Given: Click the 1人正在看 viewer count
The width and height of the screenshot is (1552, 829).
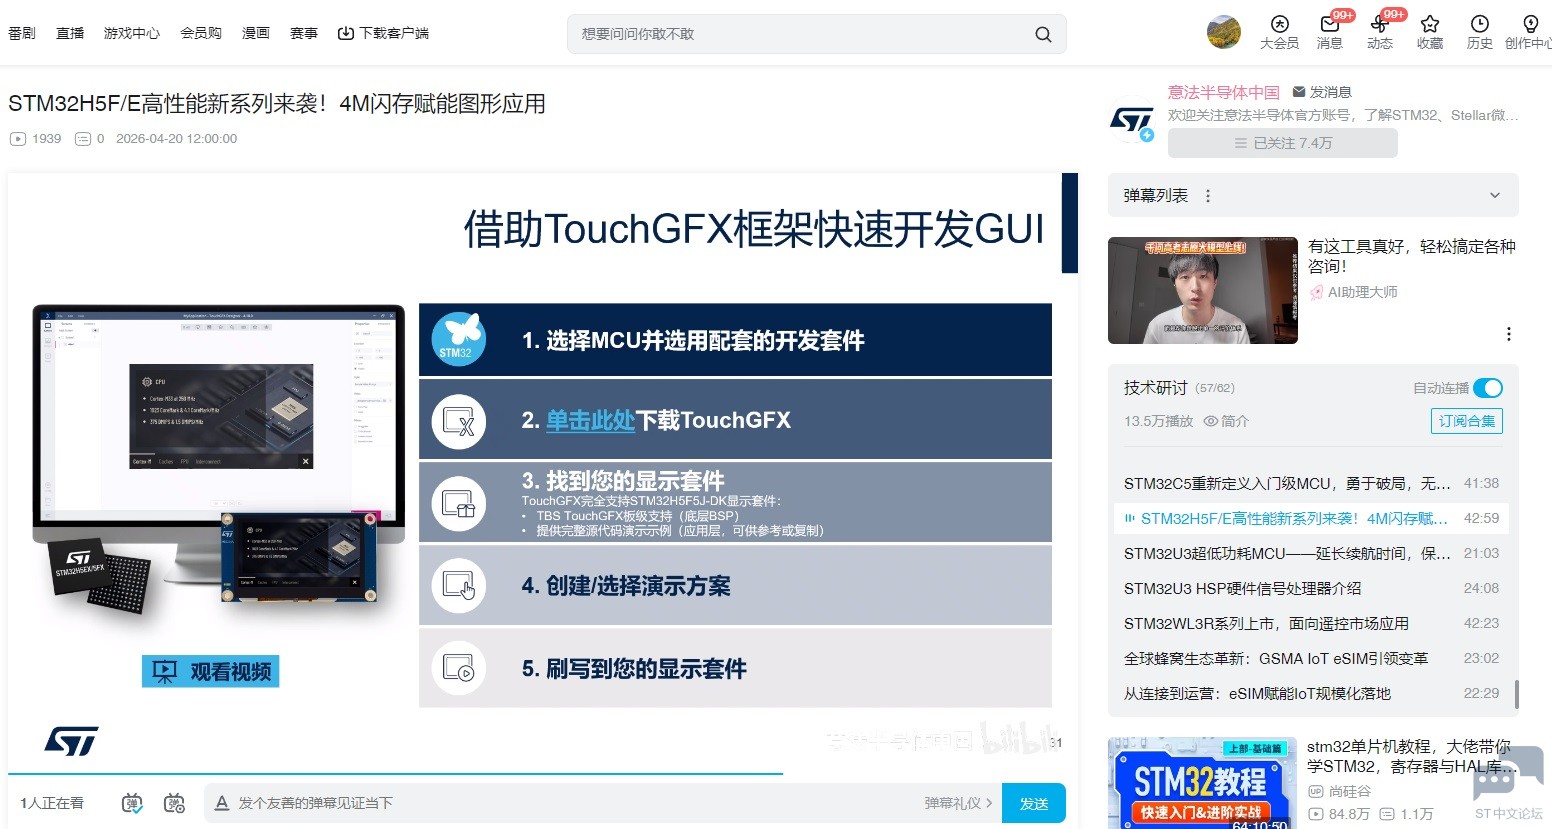Looking at the screenshot, I should (52, 803).
